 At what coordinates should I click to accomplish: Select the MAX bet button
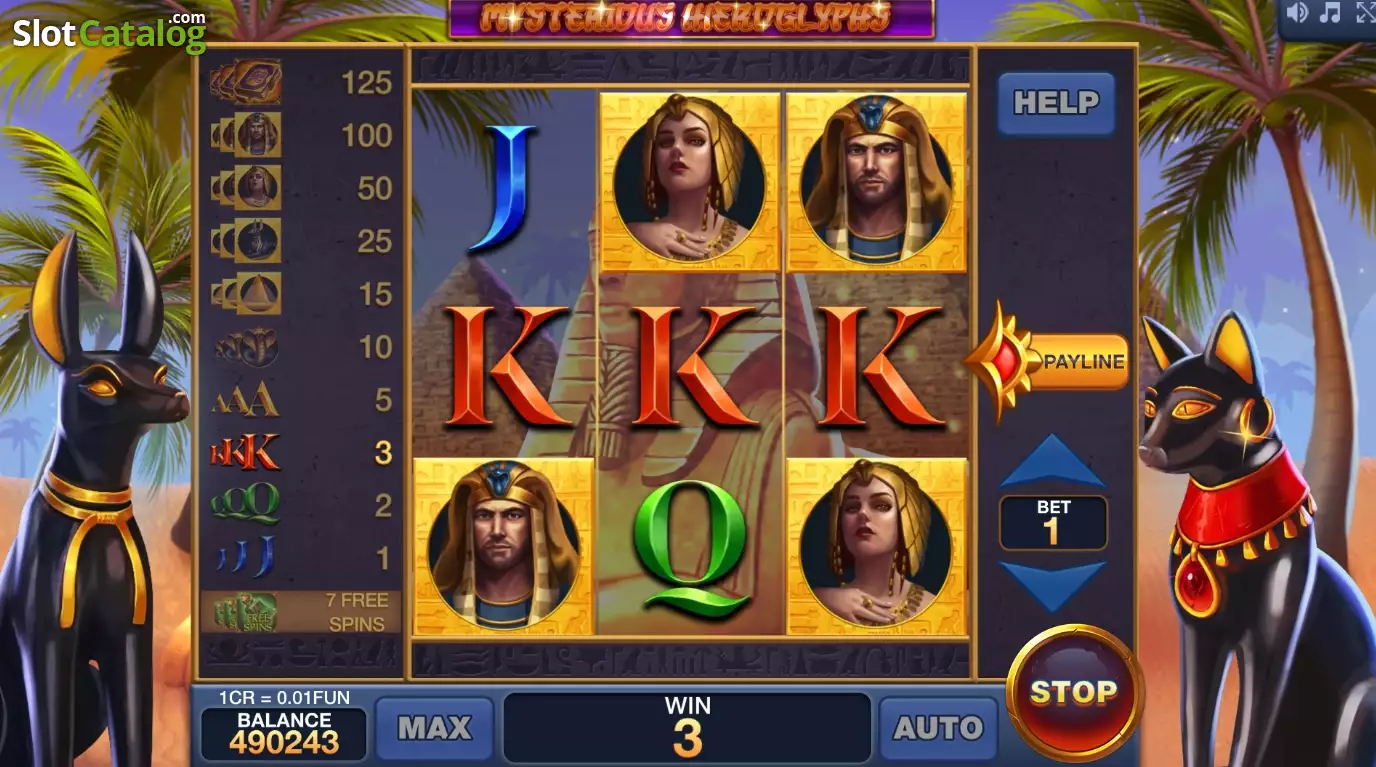pyautogui.click(x=435, y=728)
